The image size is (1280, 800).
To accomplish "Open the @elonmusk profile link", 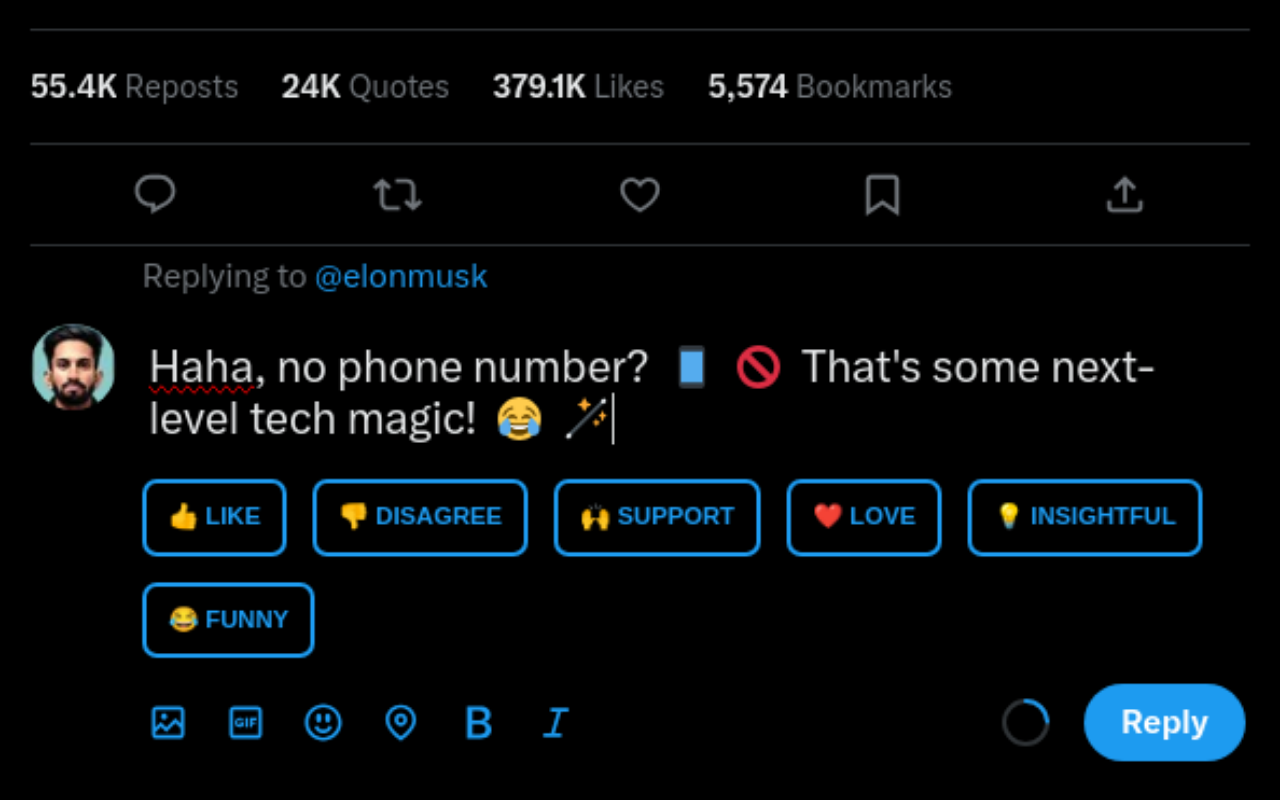I will tap(402, 276).
